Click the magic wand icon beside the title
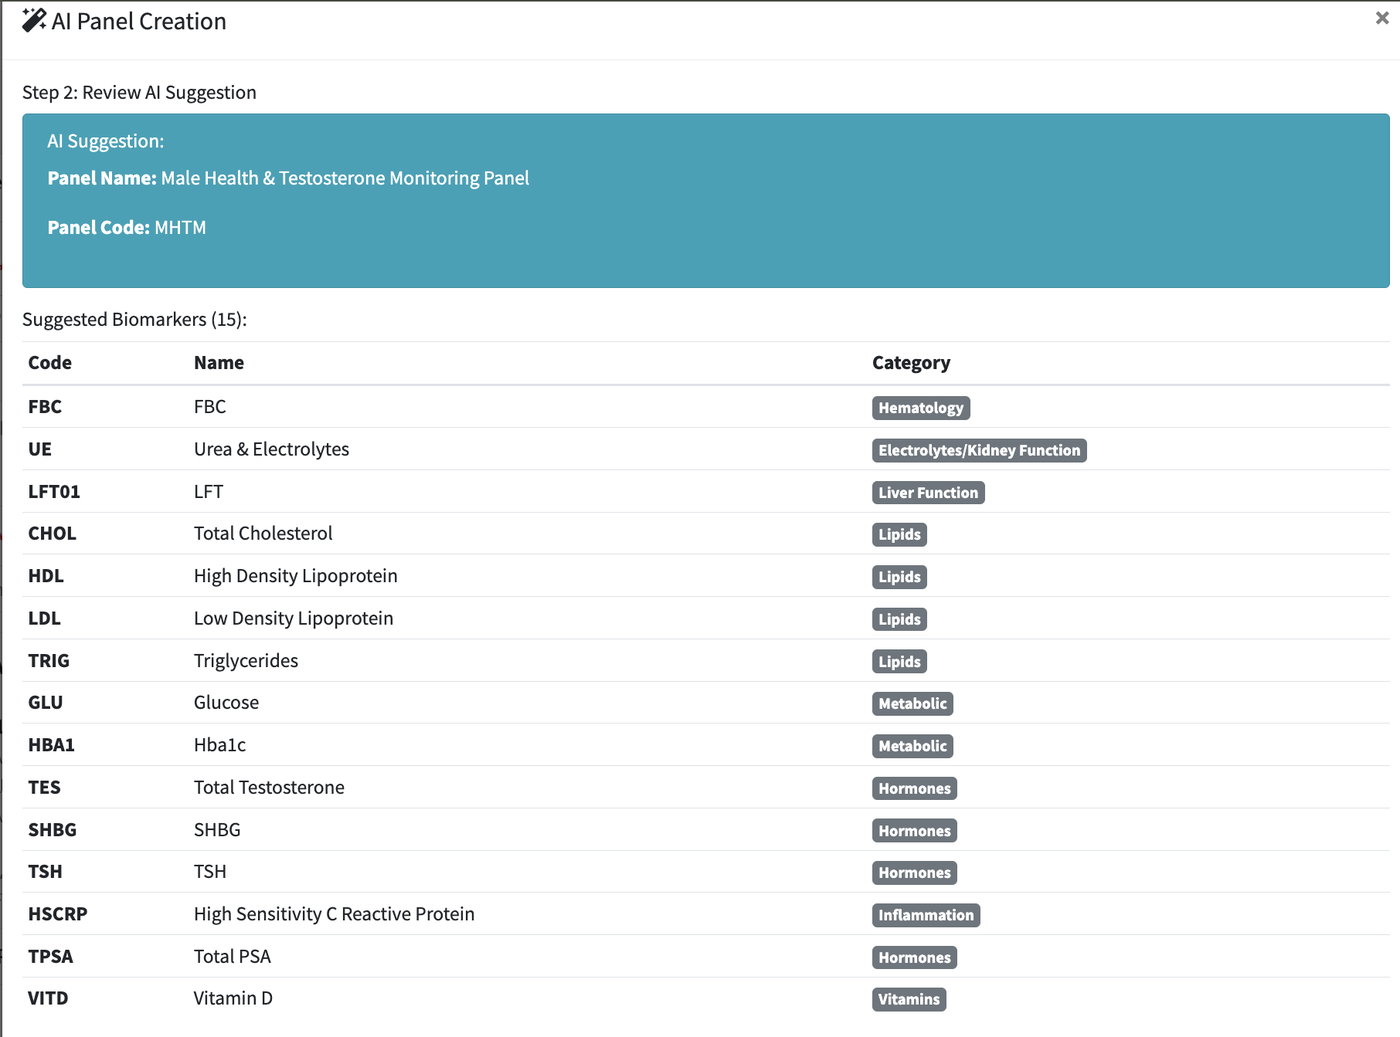 [x=34, y=21]
